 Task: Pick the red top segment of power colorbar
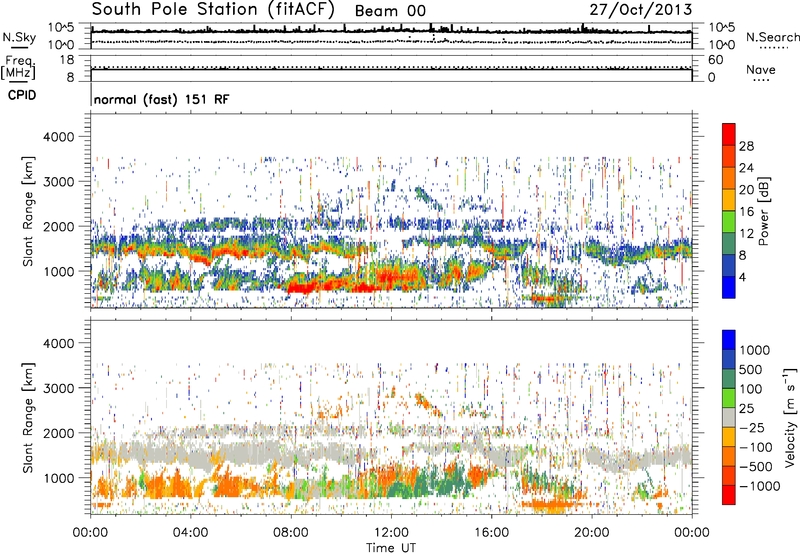coord(729,135)
